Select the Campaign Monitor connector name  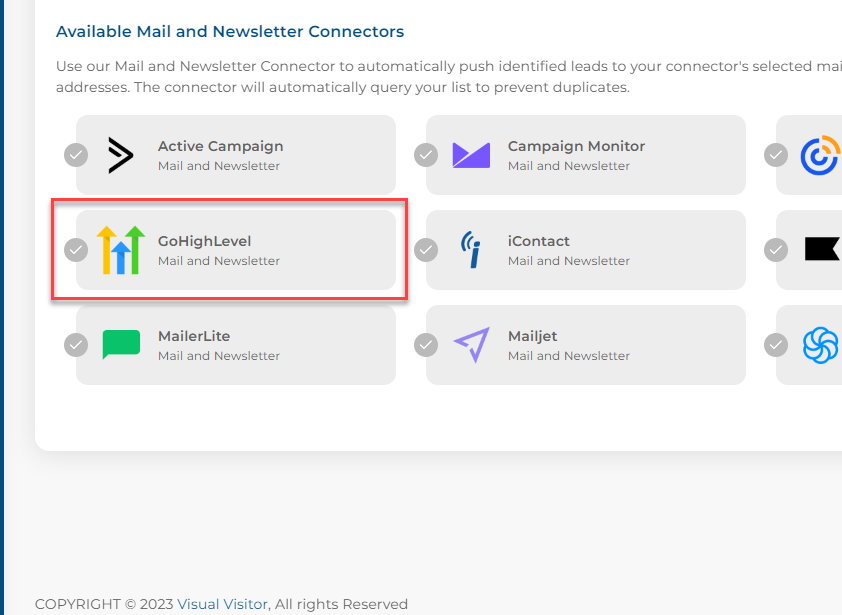pos(576,146)
